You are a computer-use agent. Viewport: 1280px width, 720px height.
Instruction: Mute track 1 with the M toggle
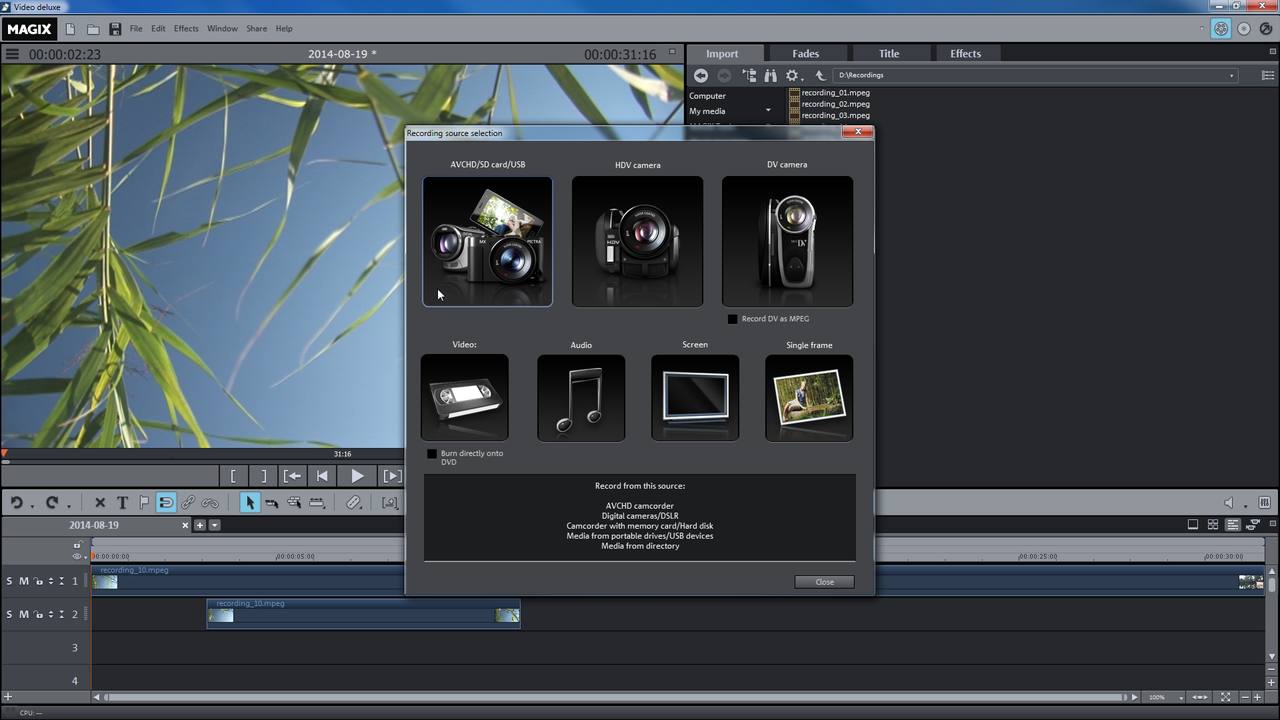22,580
